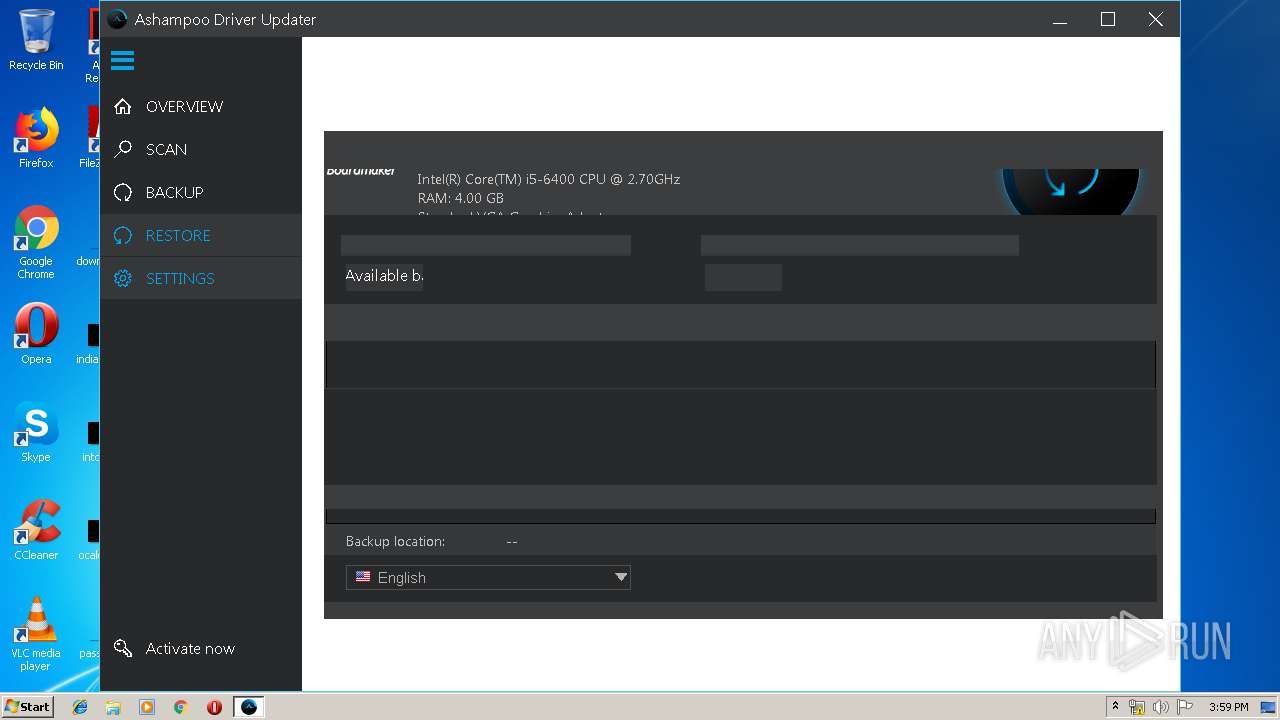
Task: Open Windows Explorer from the taskbar
Action: (x=113, y=707)
